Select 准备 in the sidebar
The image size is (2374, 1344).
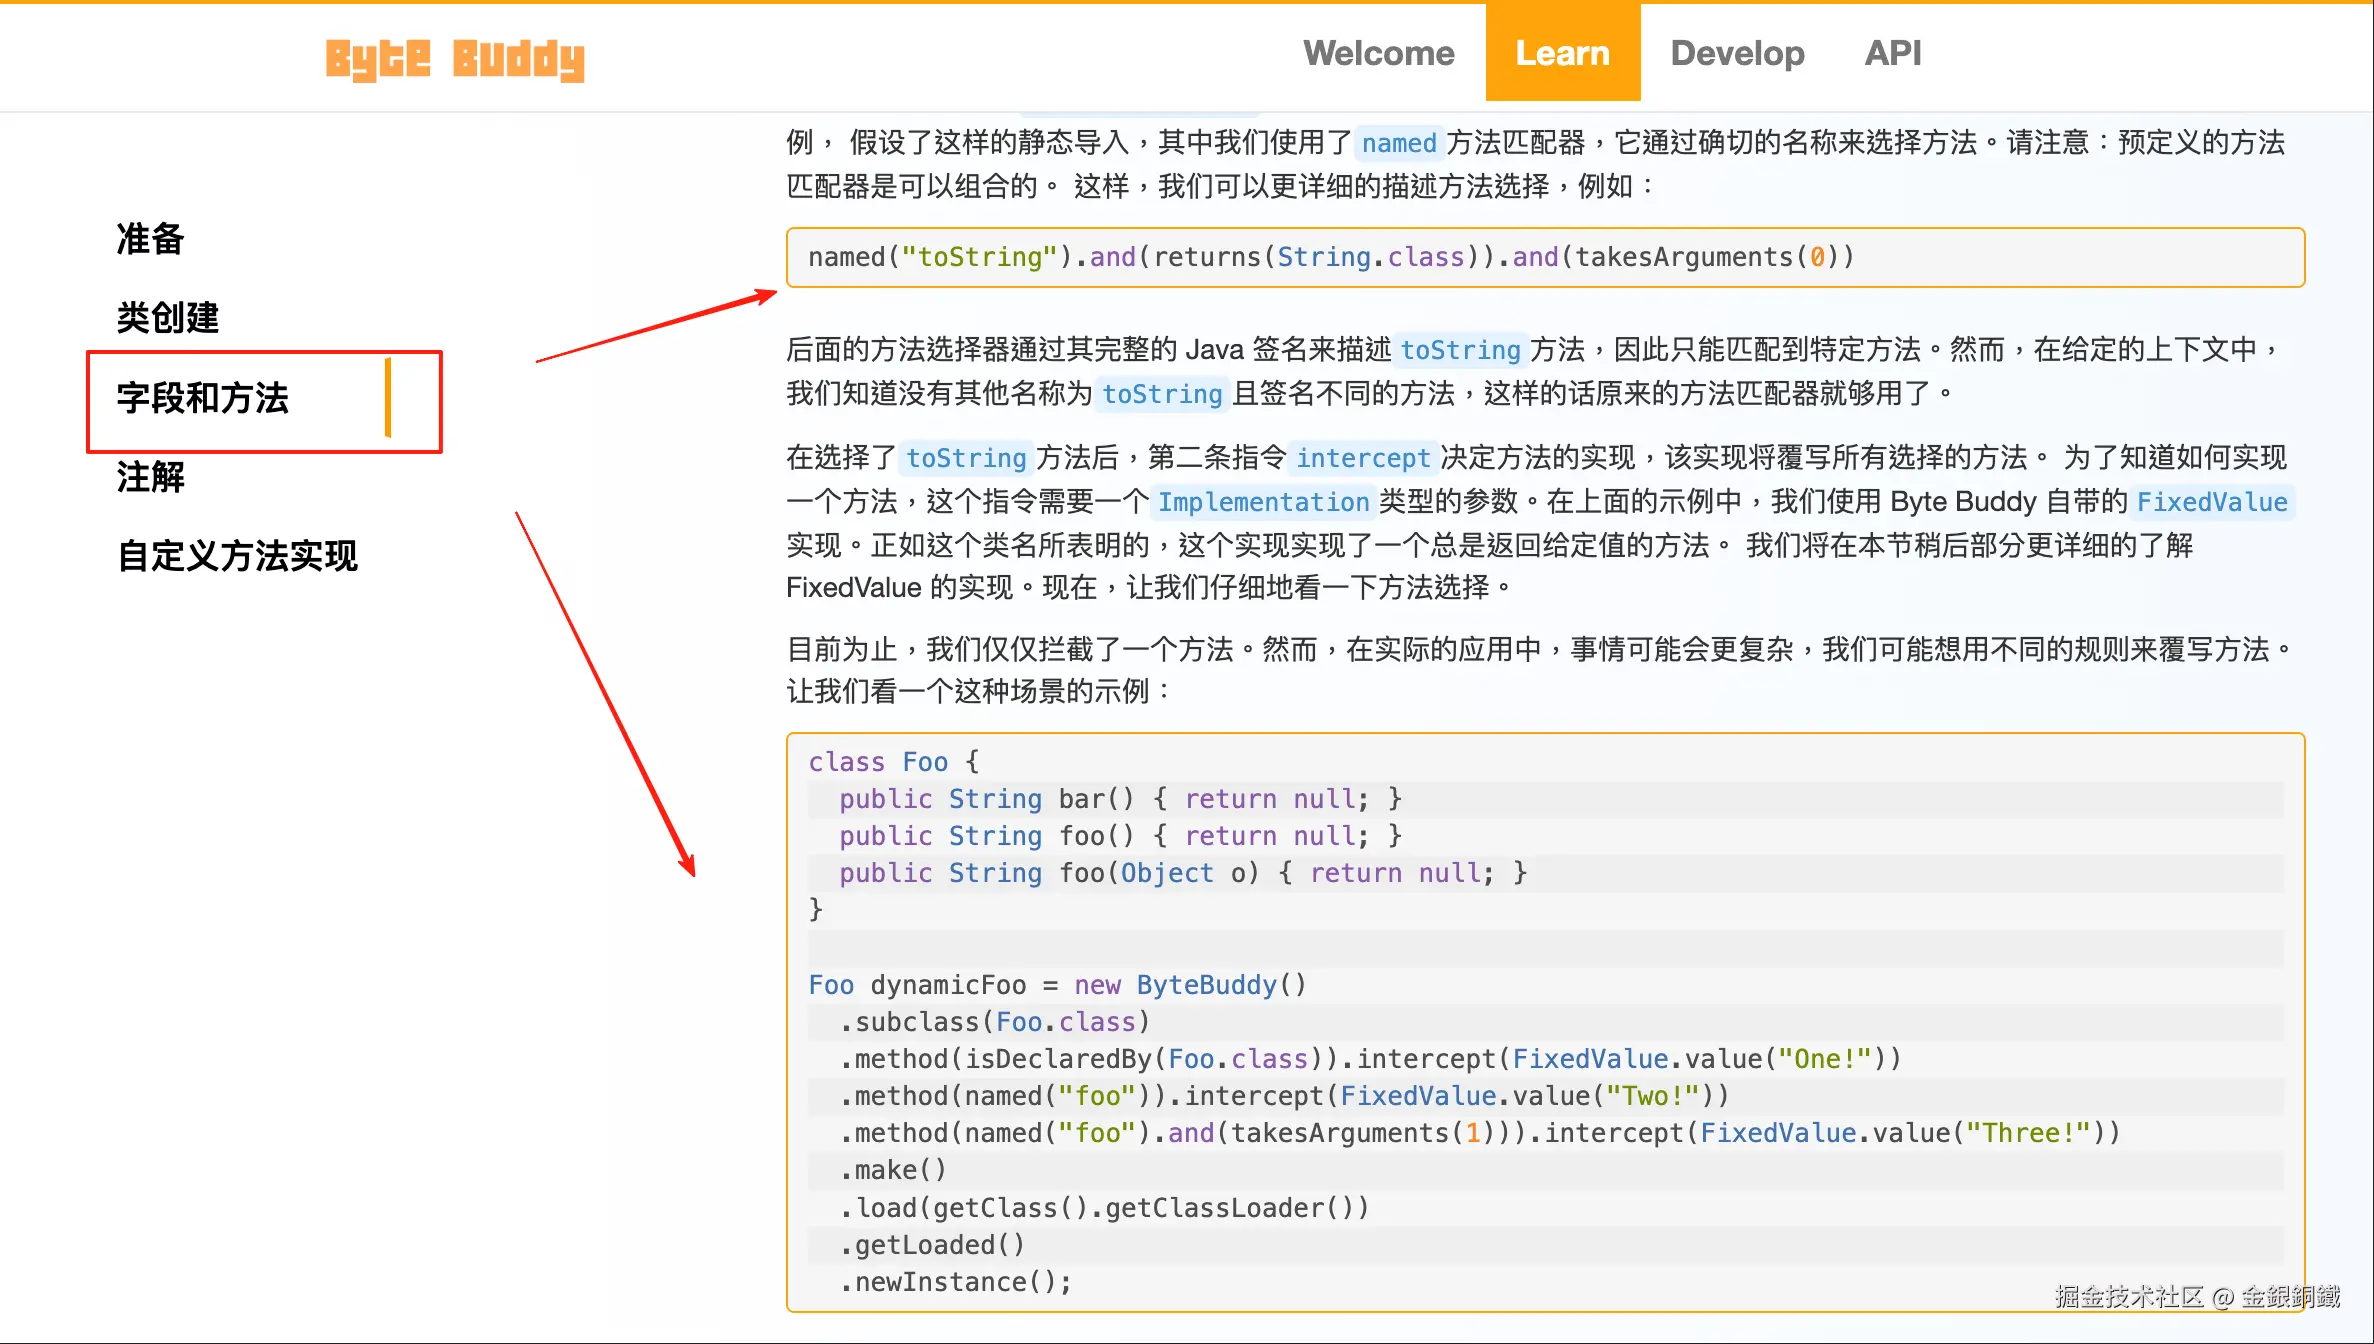[151, 239]
